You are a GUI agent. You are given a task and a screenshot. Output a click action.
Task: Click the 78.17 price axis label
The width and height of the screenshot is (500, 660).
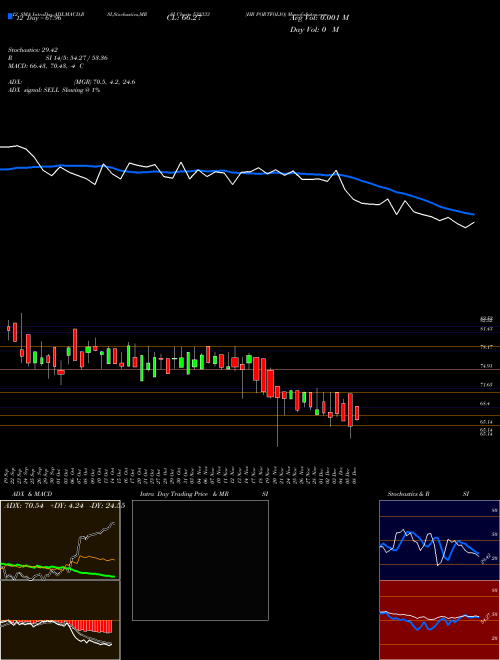[486, 347]
